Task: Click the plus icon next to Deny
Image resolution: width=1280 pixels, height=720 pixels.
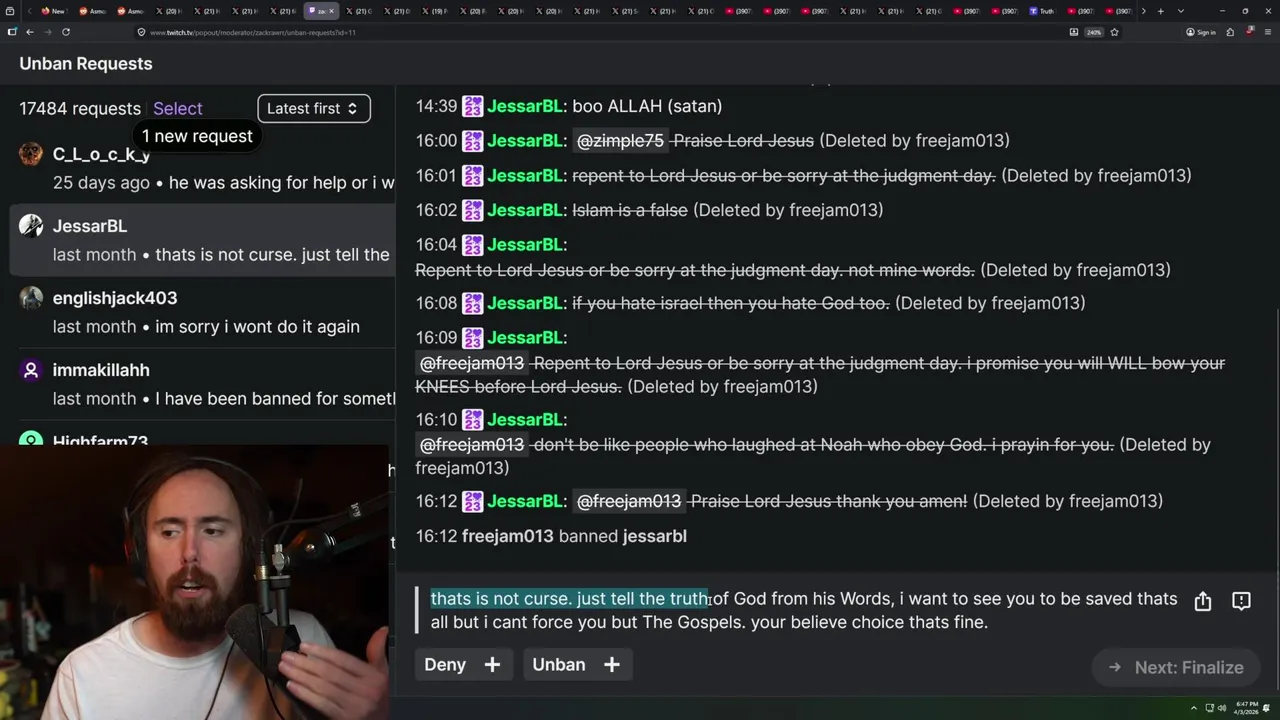Action: [492, 664]
